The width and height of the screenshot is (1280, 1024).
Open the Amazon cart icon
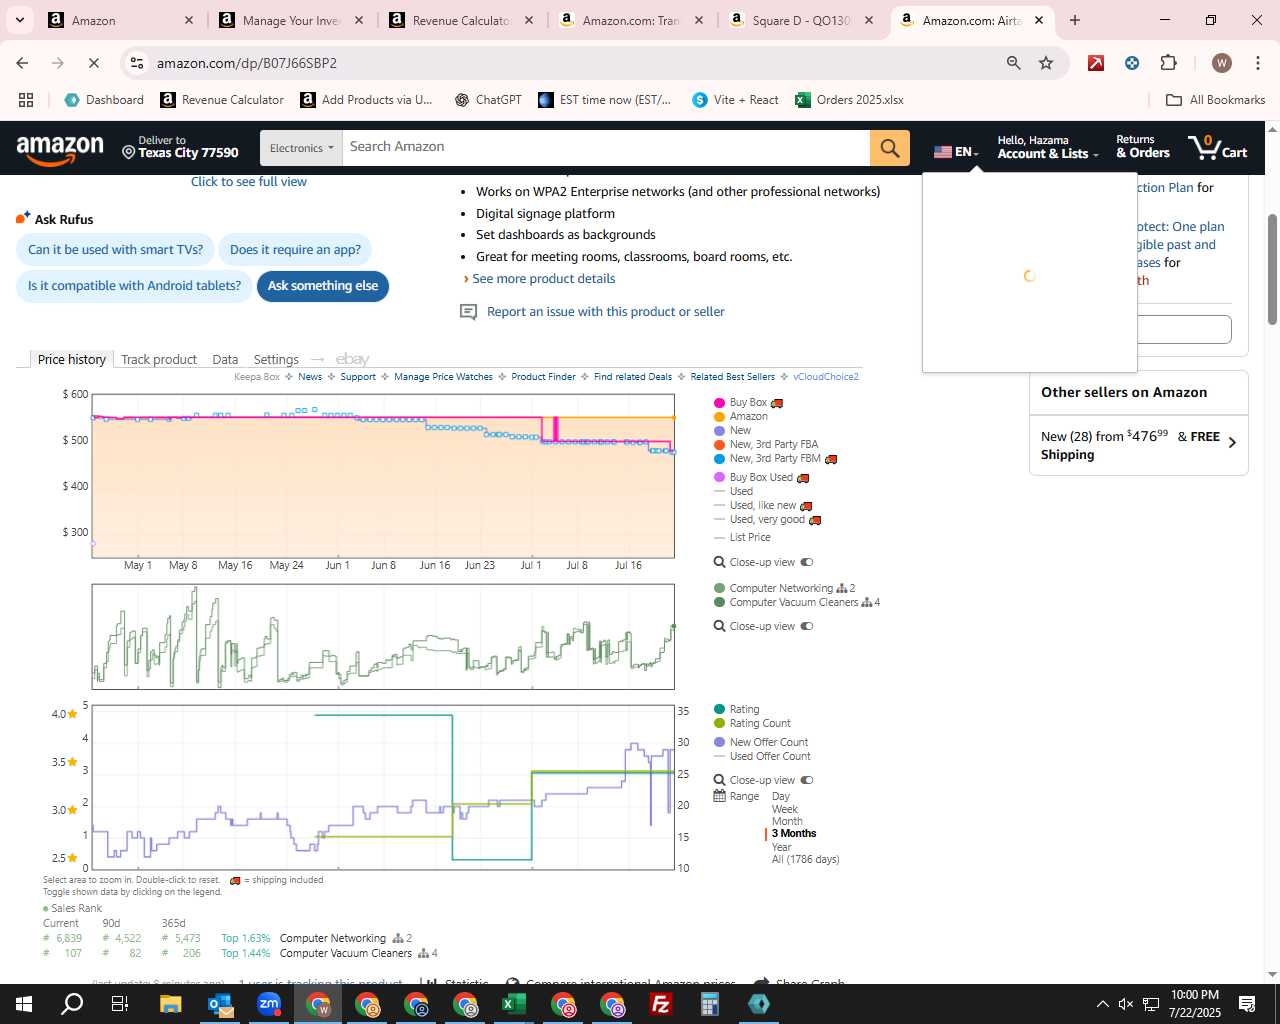click(1217, 147)
